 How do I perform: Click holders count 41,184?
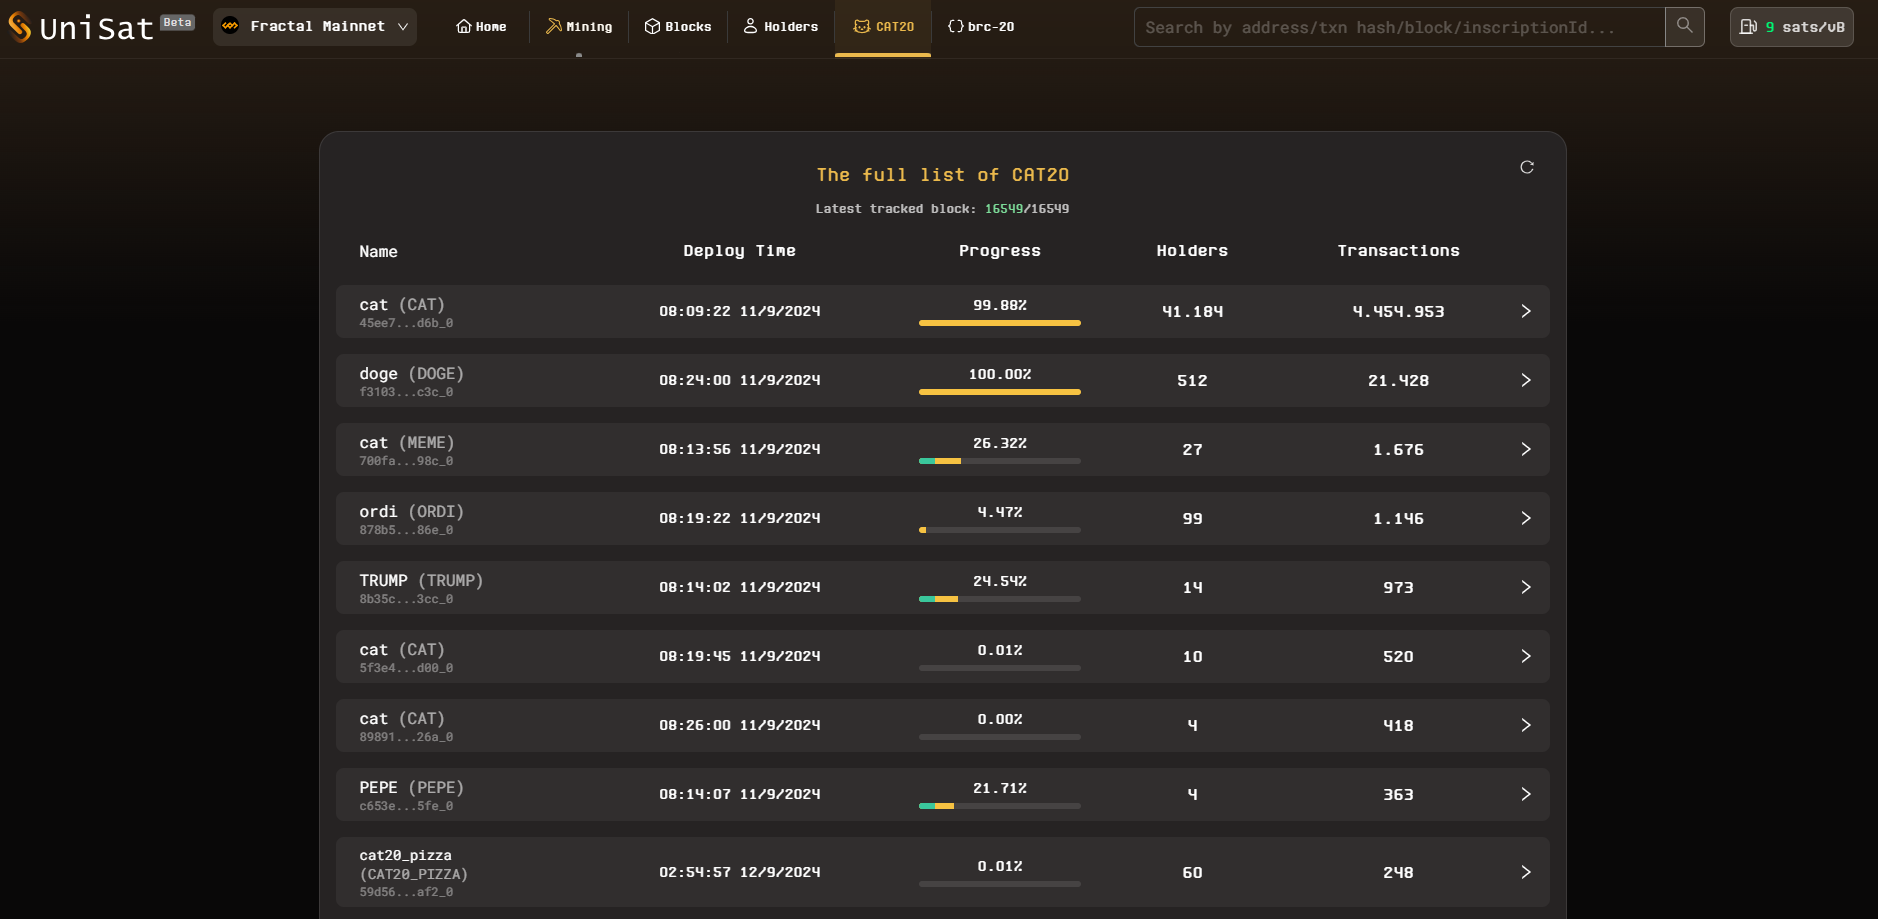1192,312
